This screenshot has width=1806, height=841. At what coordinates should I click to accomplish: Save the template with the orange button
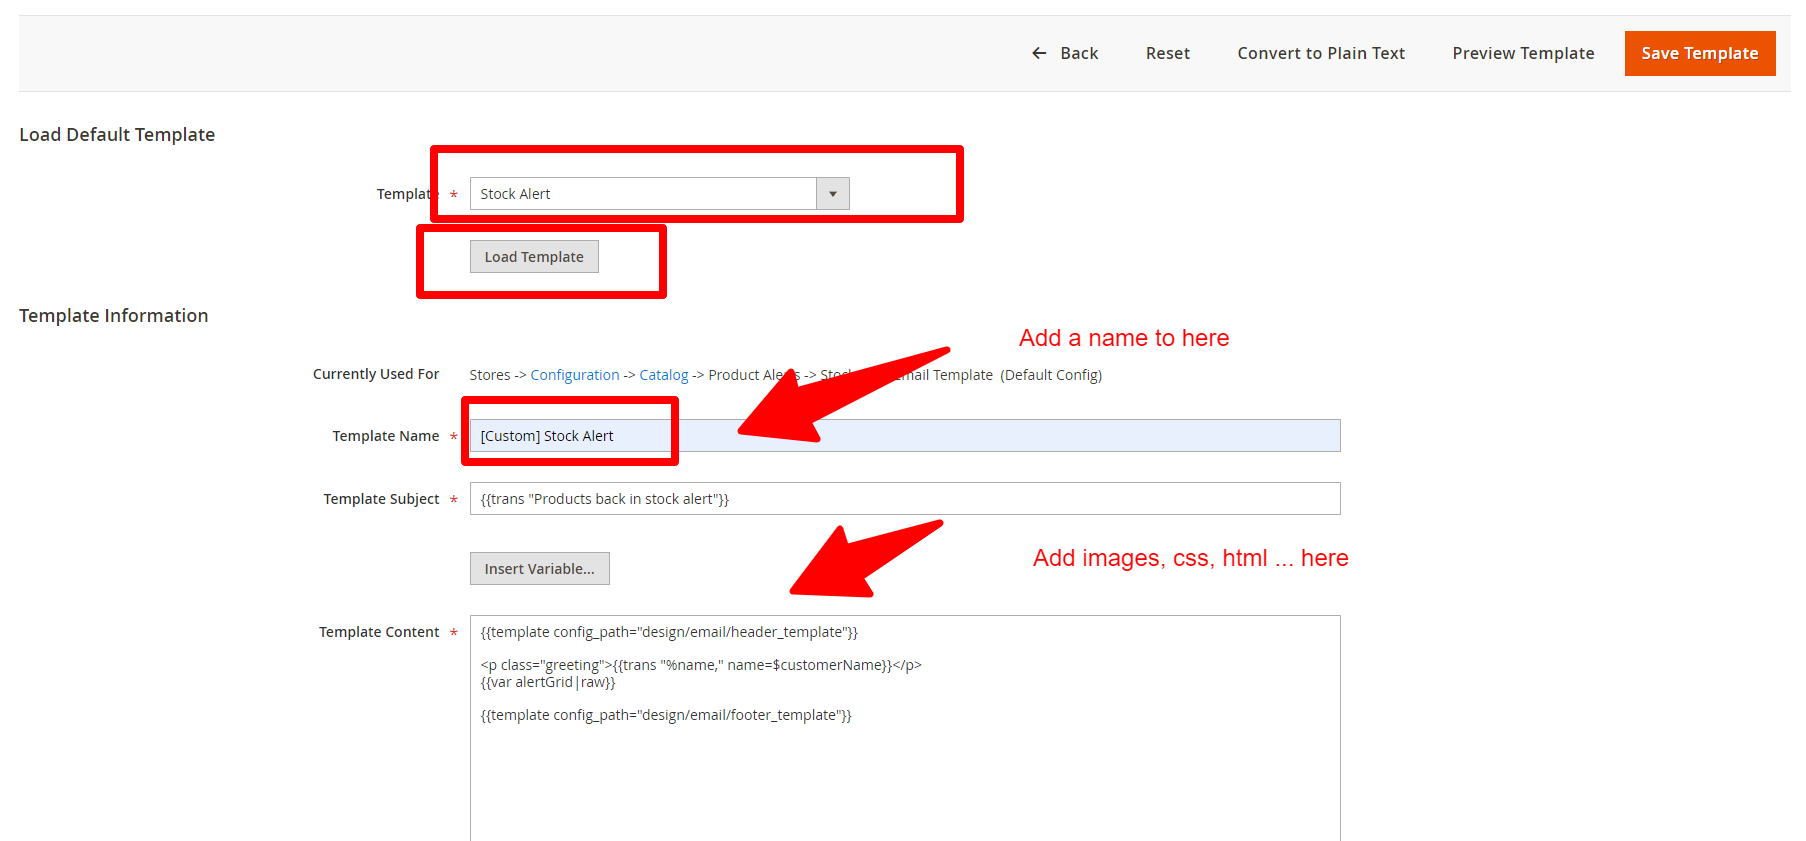tap(1699, 53)
